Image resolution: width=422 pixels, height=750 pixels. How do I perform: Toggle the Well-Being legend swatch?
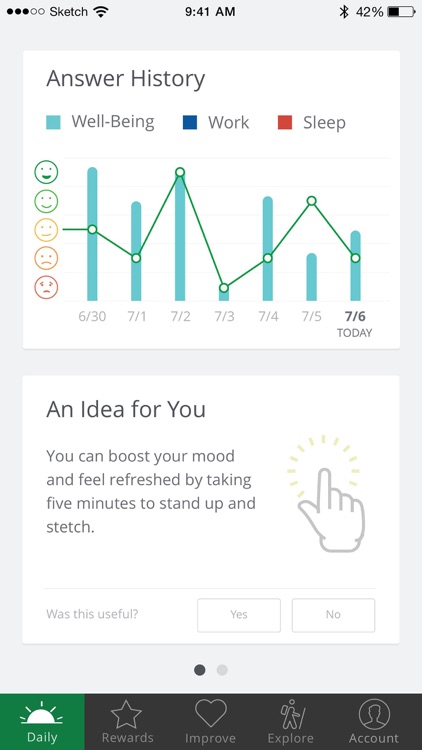tap(53, 122)
